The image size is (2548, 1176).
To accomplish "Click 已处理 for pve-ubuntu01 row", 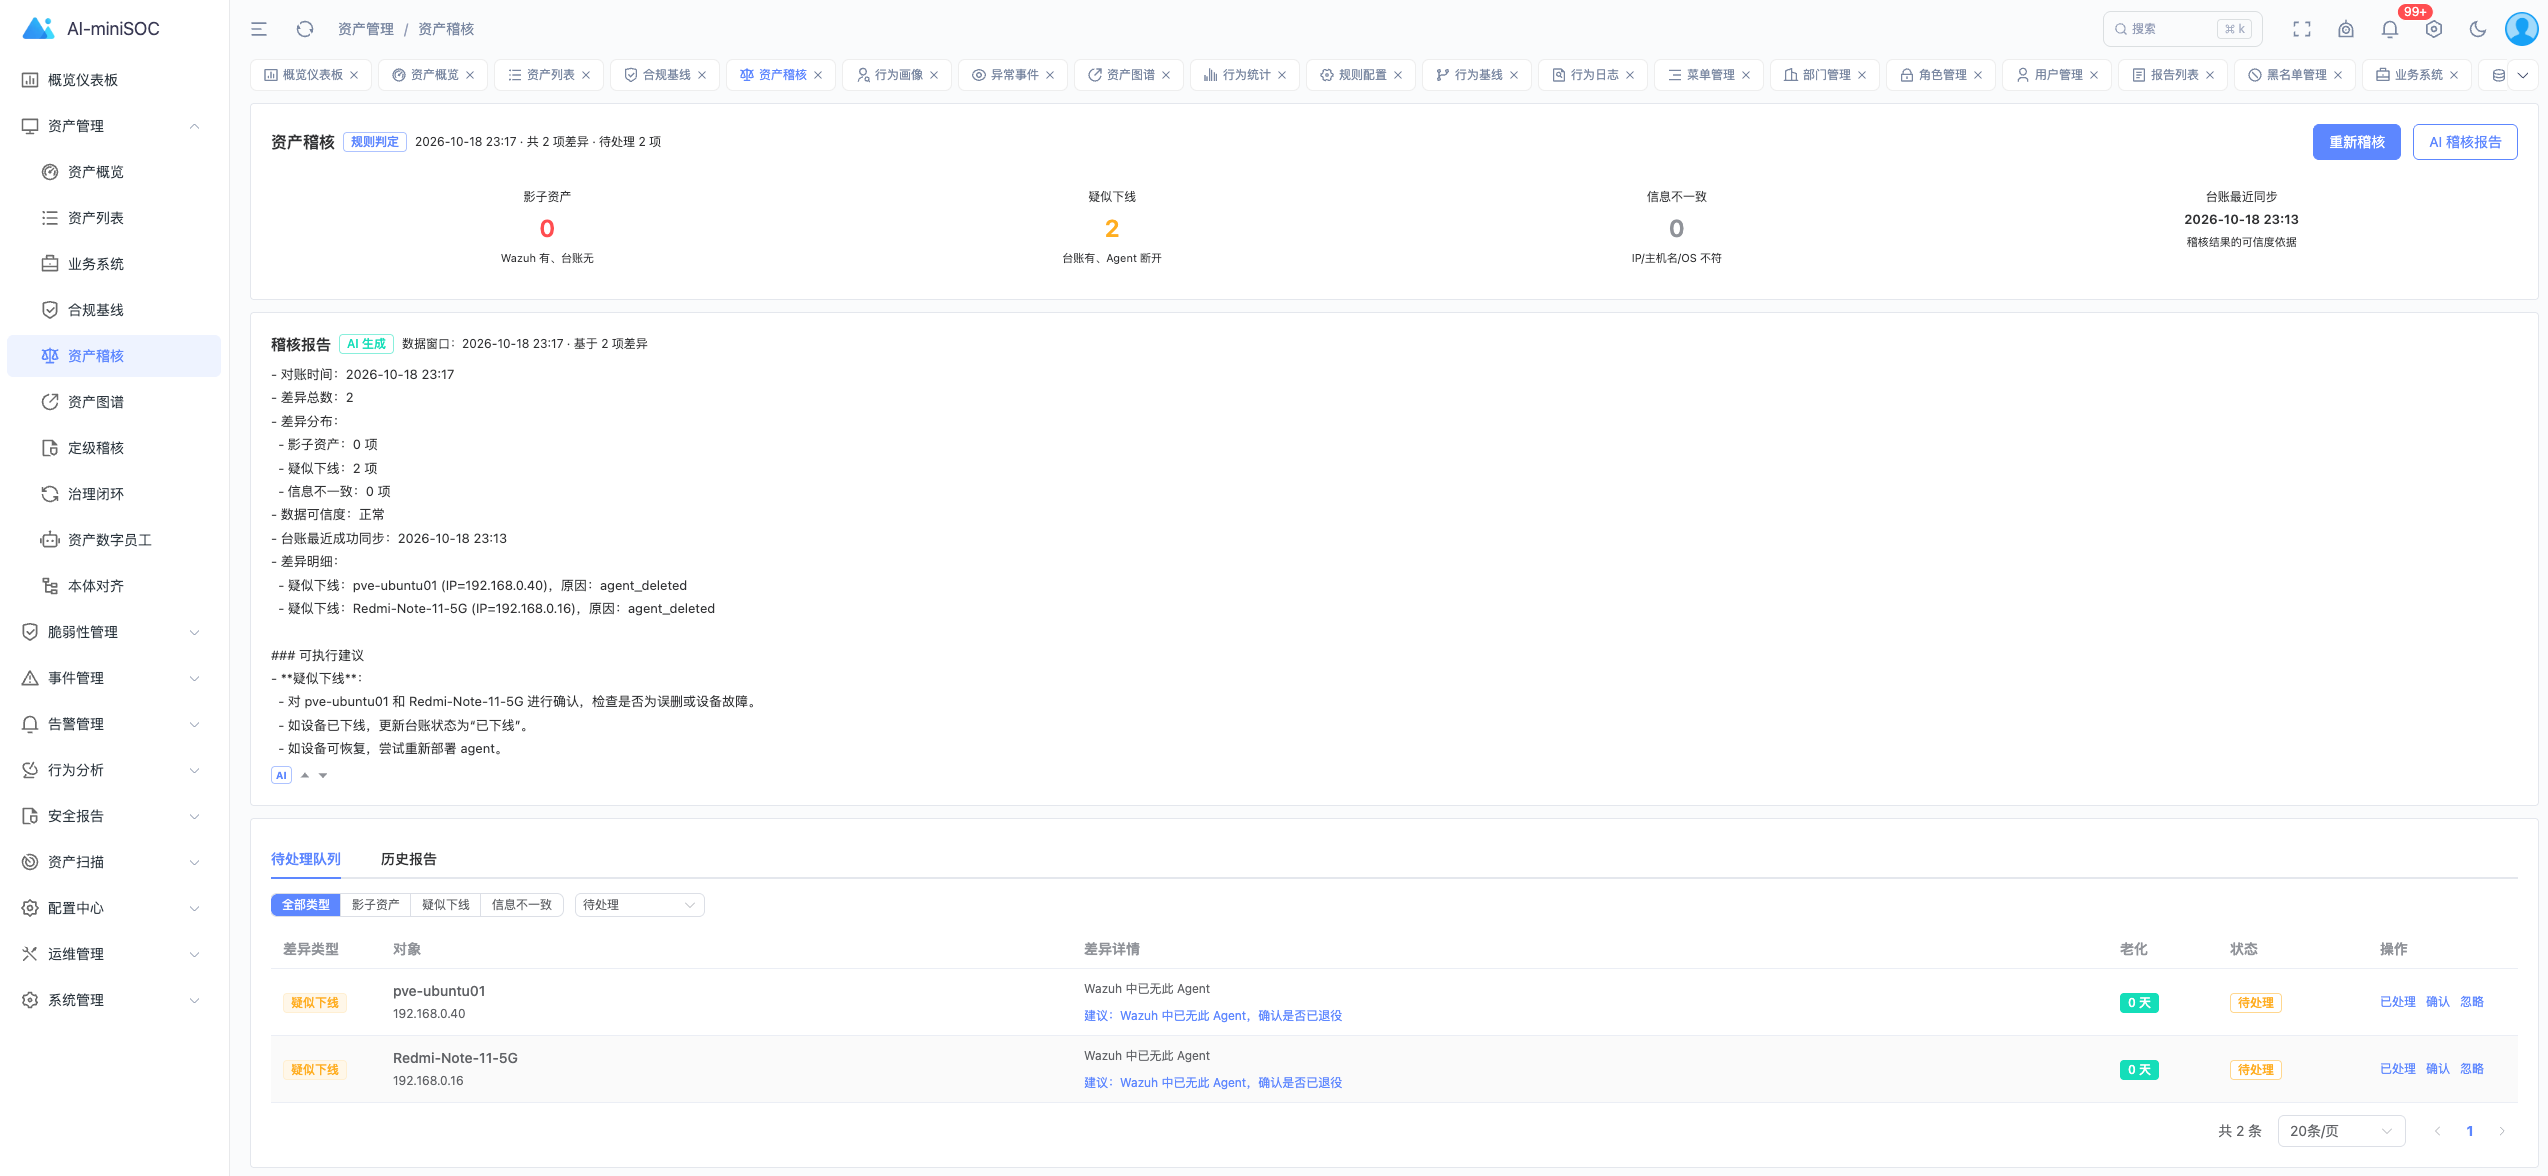I will pyautogui.click(x=2397, y=1002).
